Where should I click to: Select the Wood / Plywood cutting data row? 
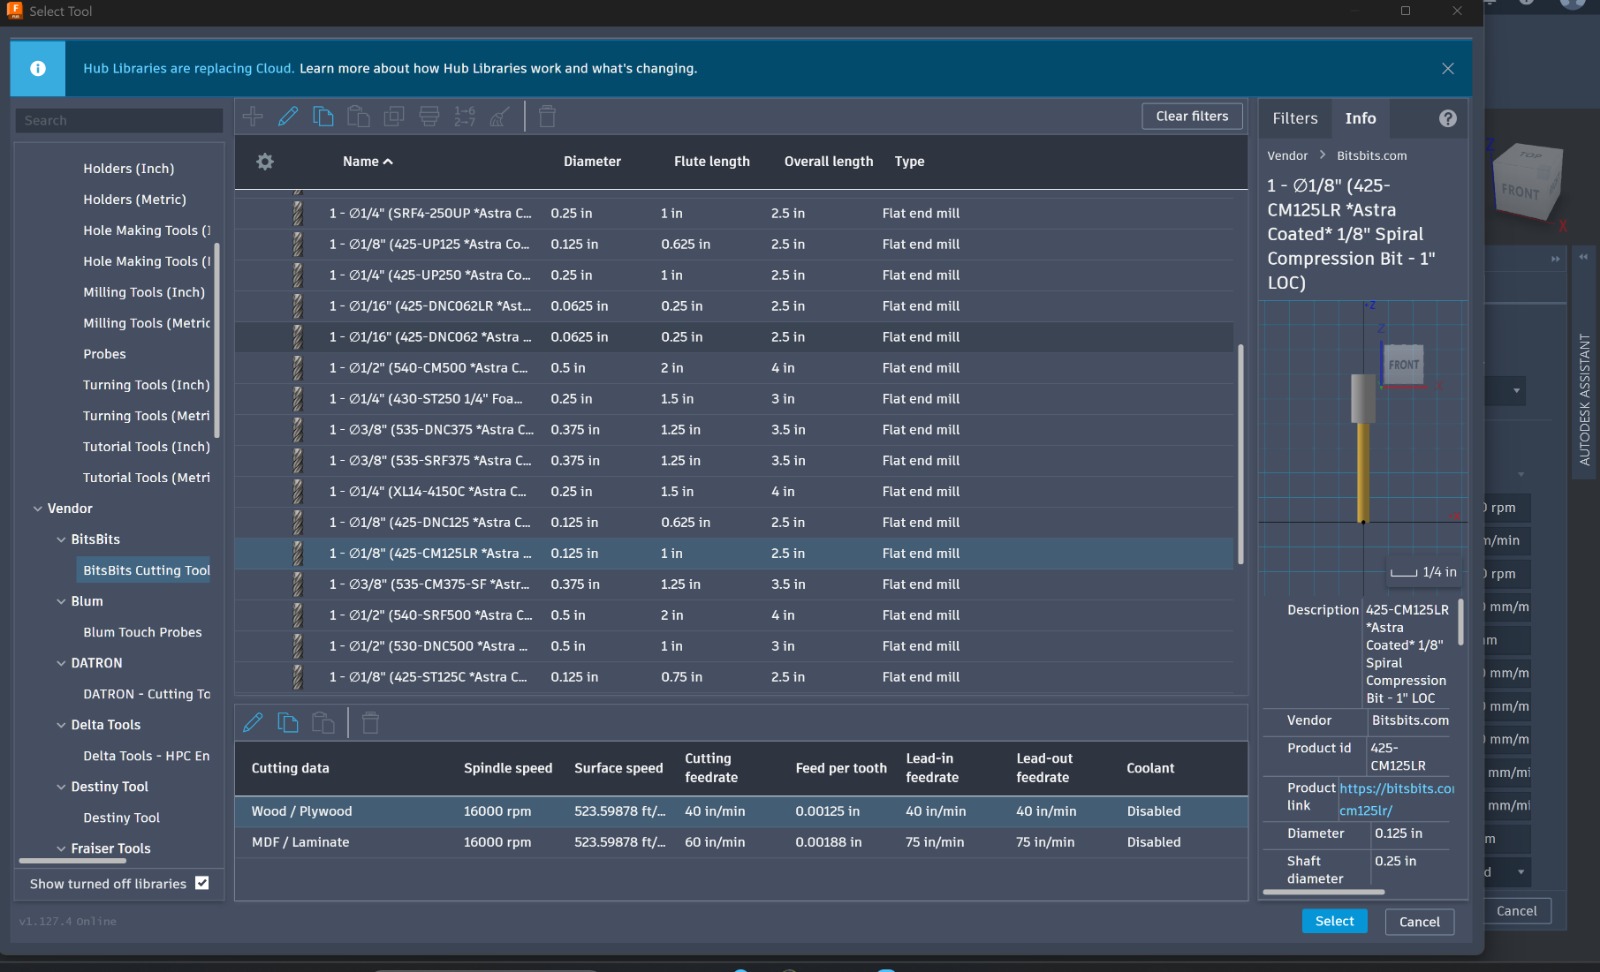coord(741,811)
